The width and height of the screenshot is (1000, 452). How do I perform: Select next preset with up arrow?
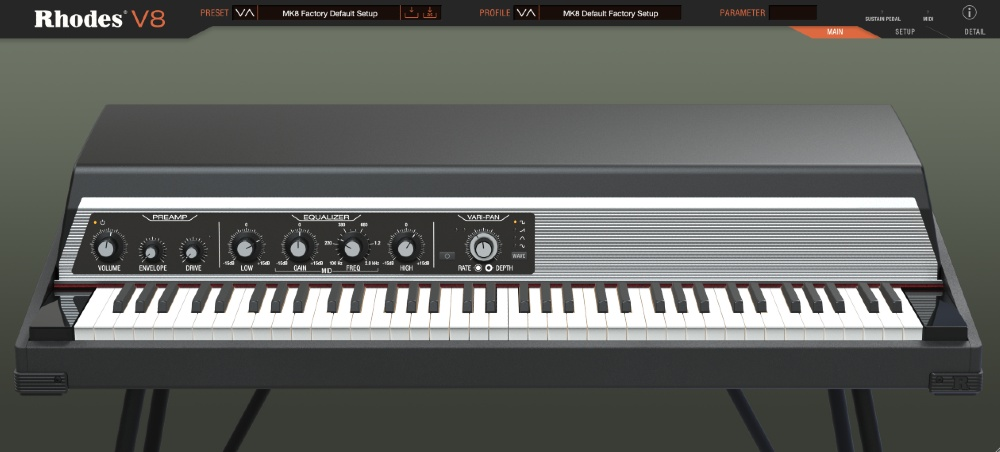(250, 13)
